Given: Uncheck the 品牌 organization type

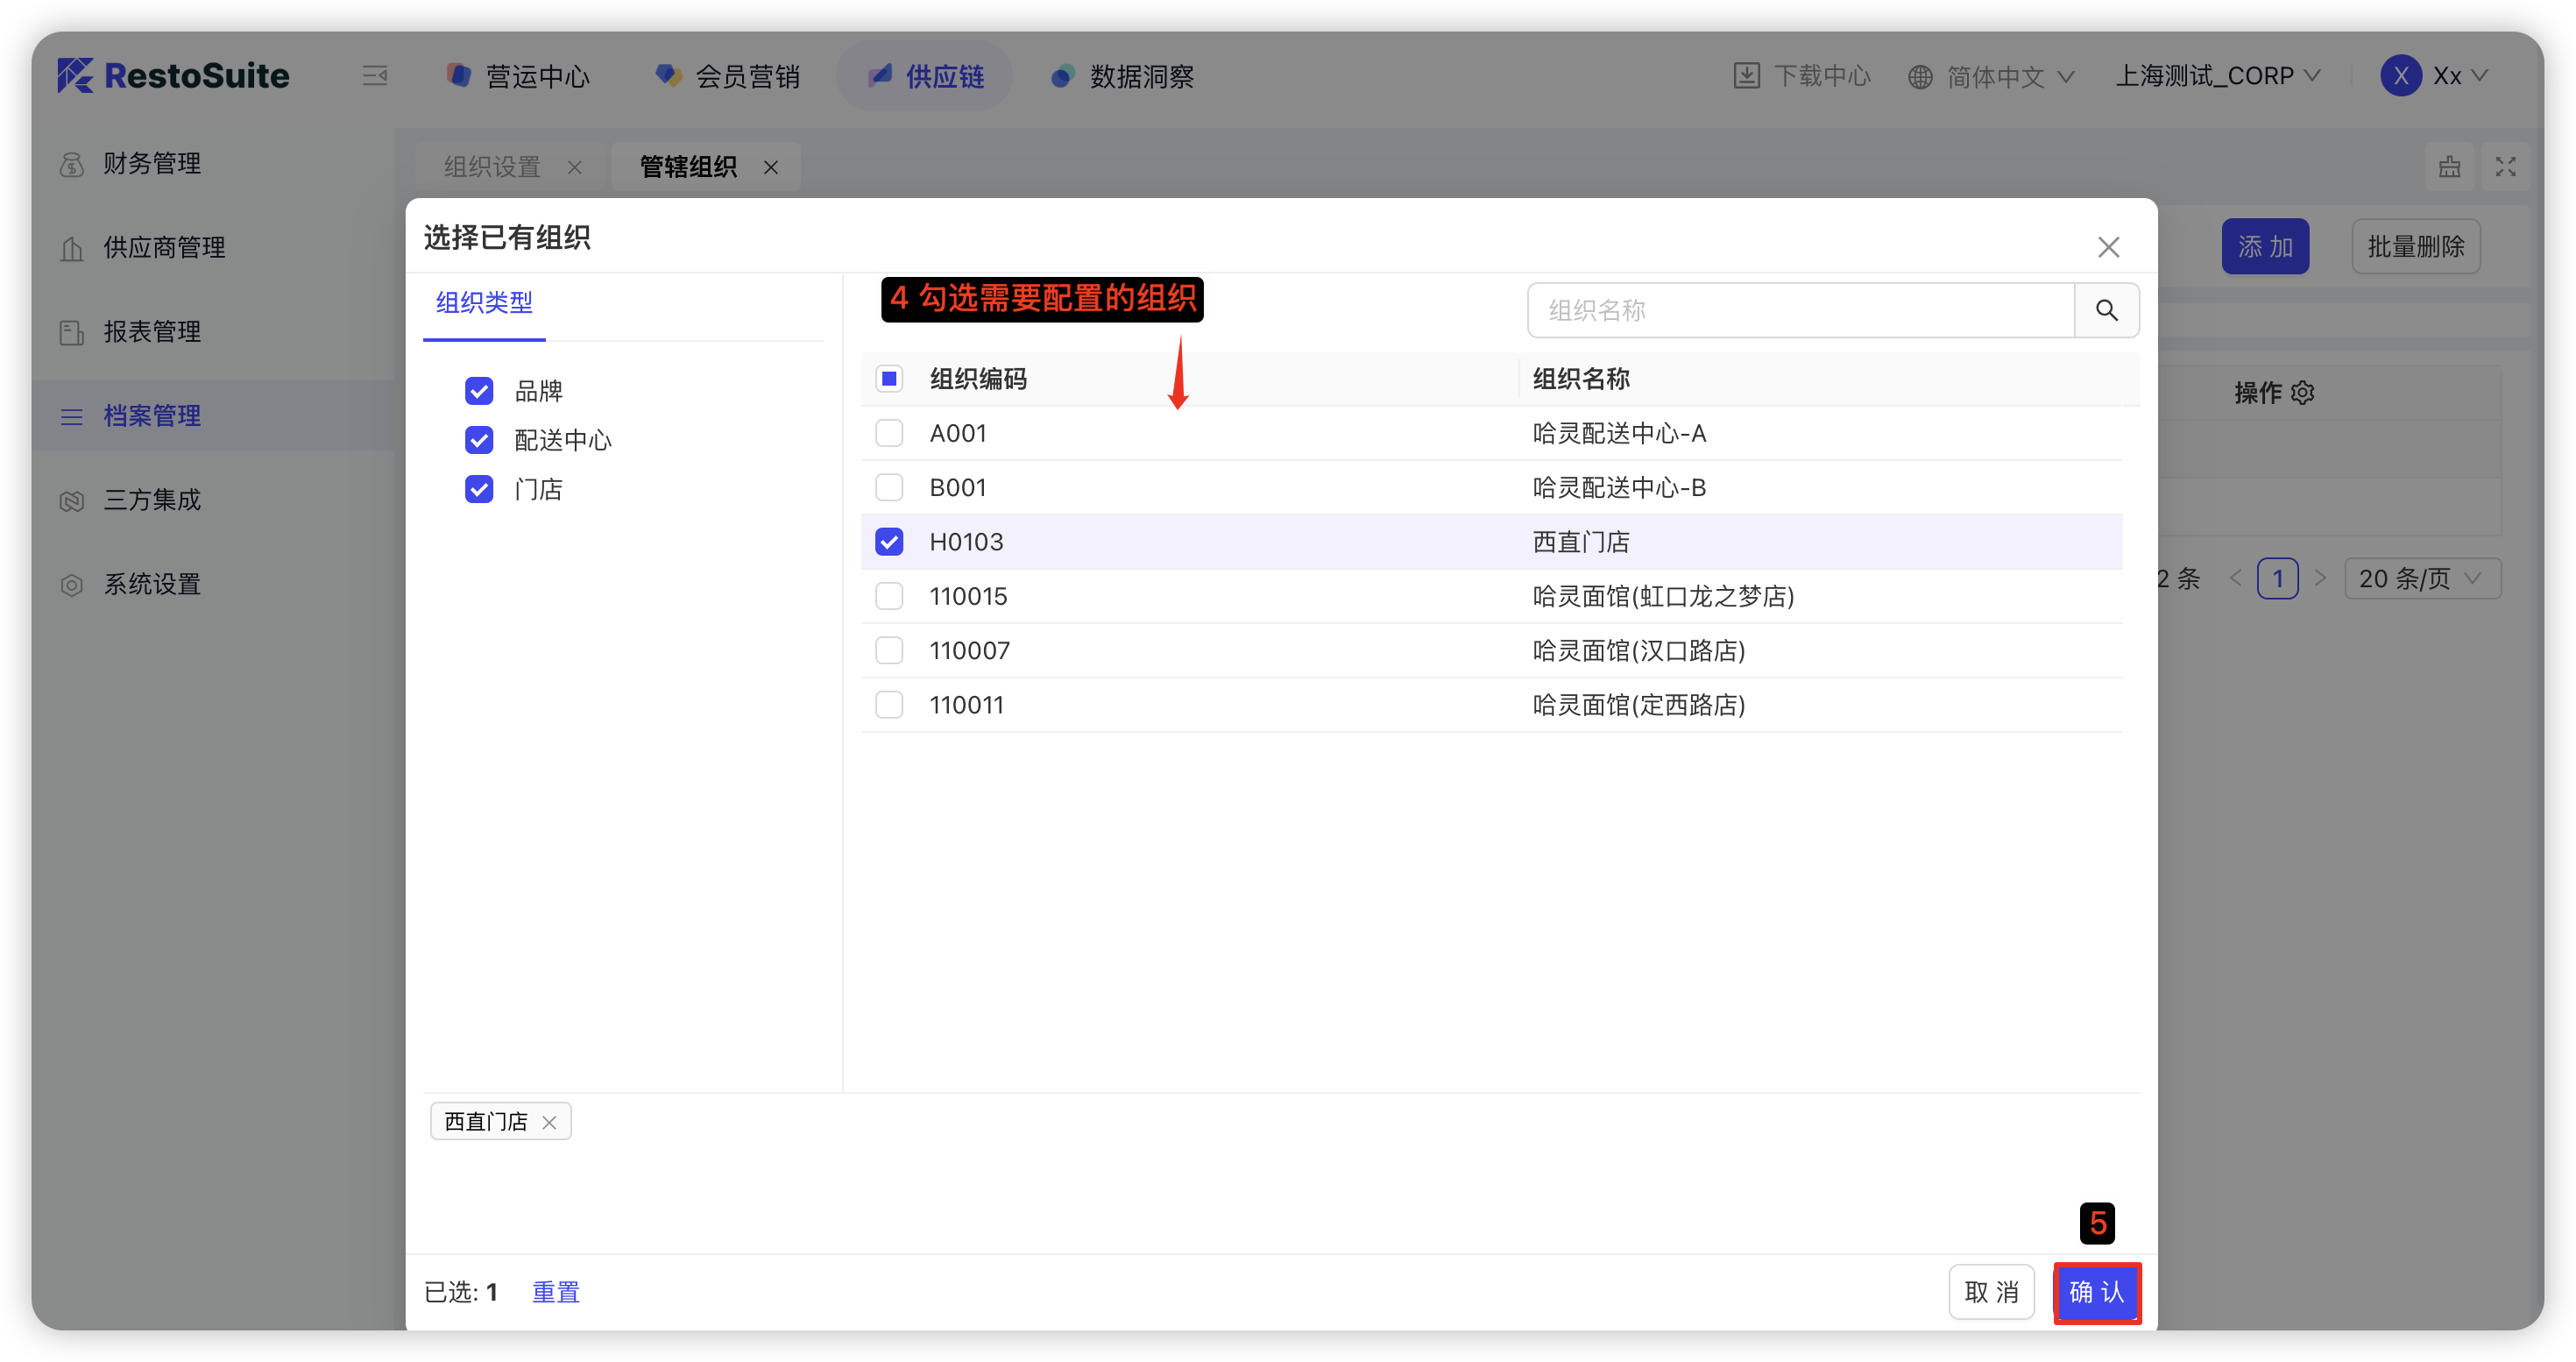Looking at the screenshot, I should point(479,391).
